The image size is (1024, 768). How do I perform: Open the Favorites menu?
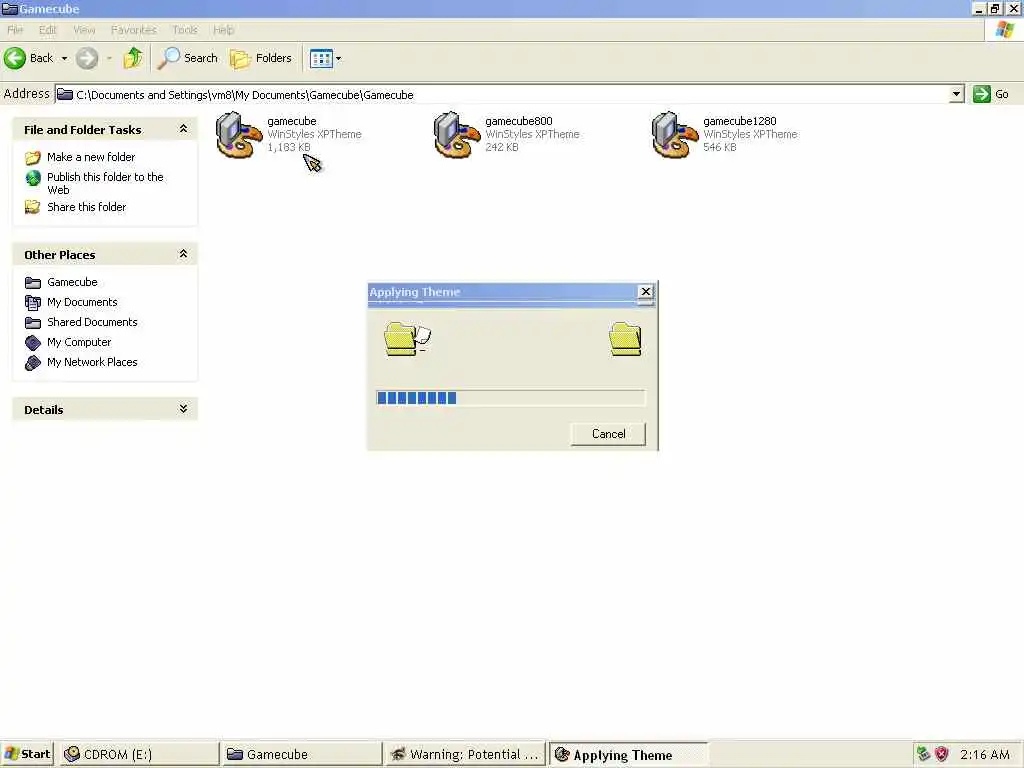point(134,30)
